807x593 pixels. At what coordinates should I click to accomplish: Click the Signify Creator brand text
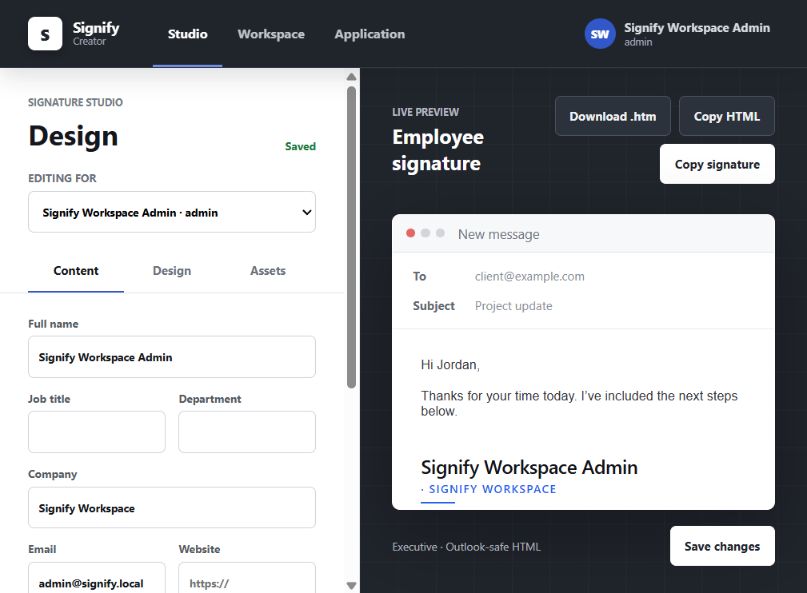click(96, 33)
